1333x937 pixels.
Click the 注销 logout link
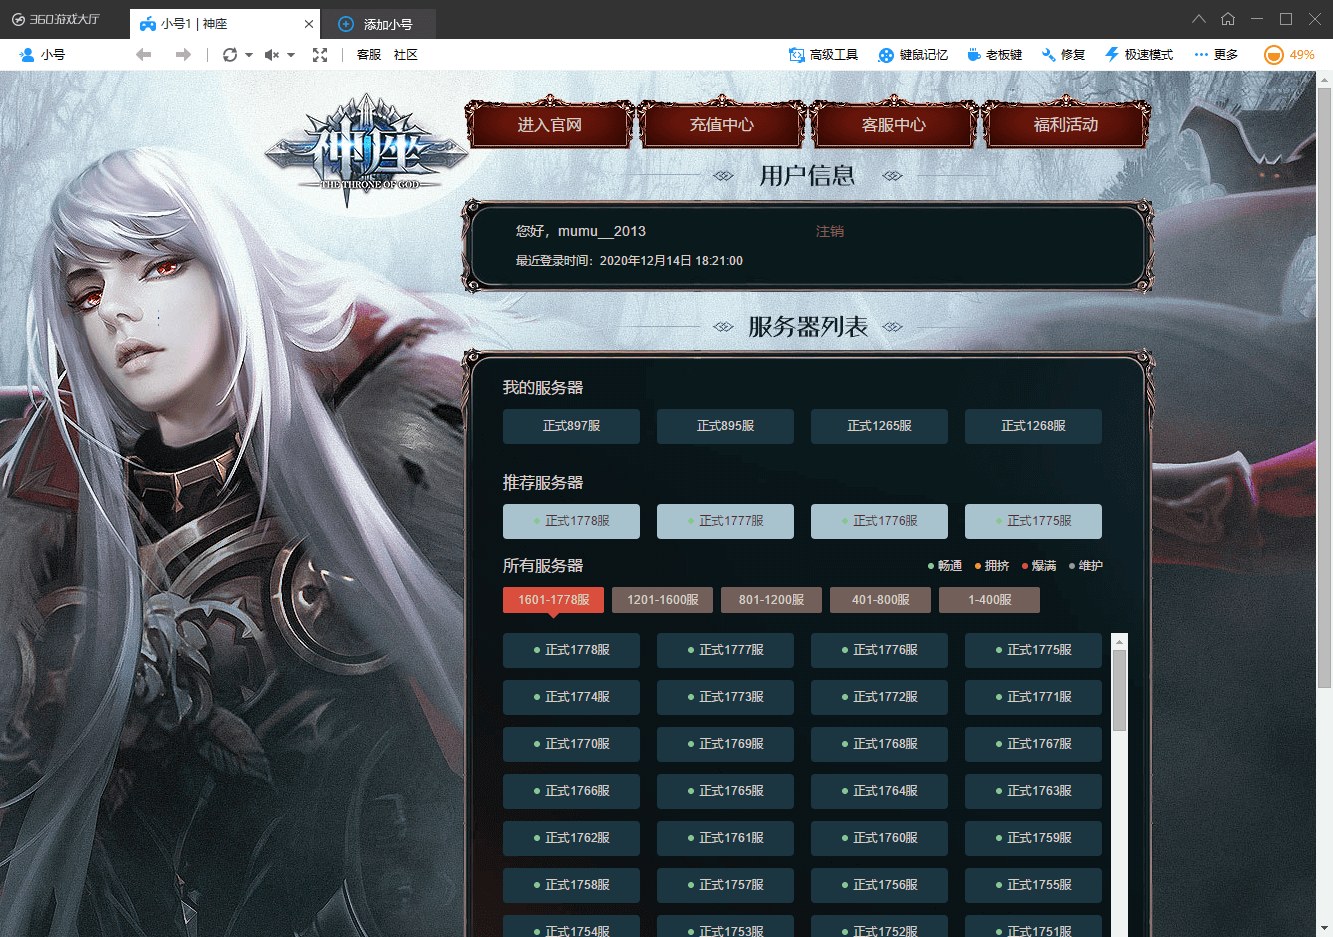coord(829,231)
